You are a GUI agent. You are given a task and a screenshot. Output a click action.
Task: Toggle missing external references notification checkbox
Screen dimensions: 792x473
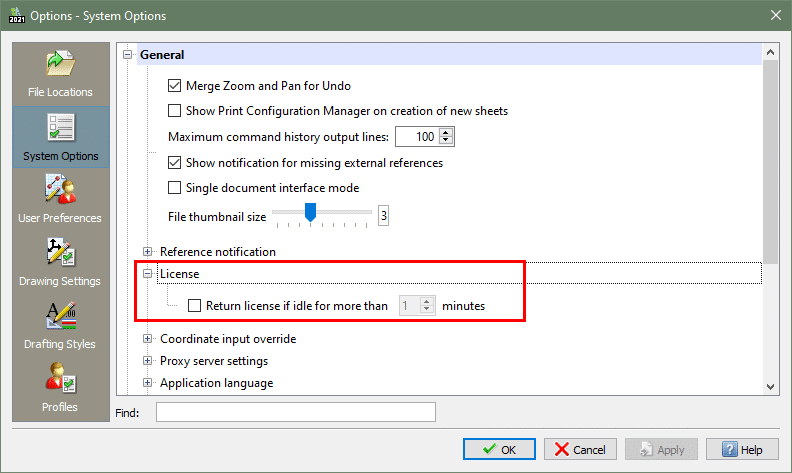coord(174,163)
